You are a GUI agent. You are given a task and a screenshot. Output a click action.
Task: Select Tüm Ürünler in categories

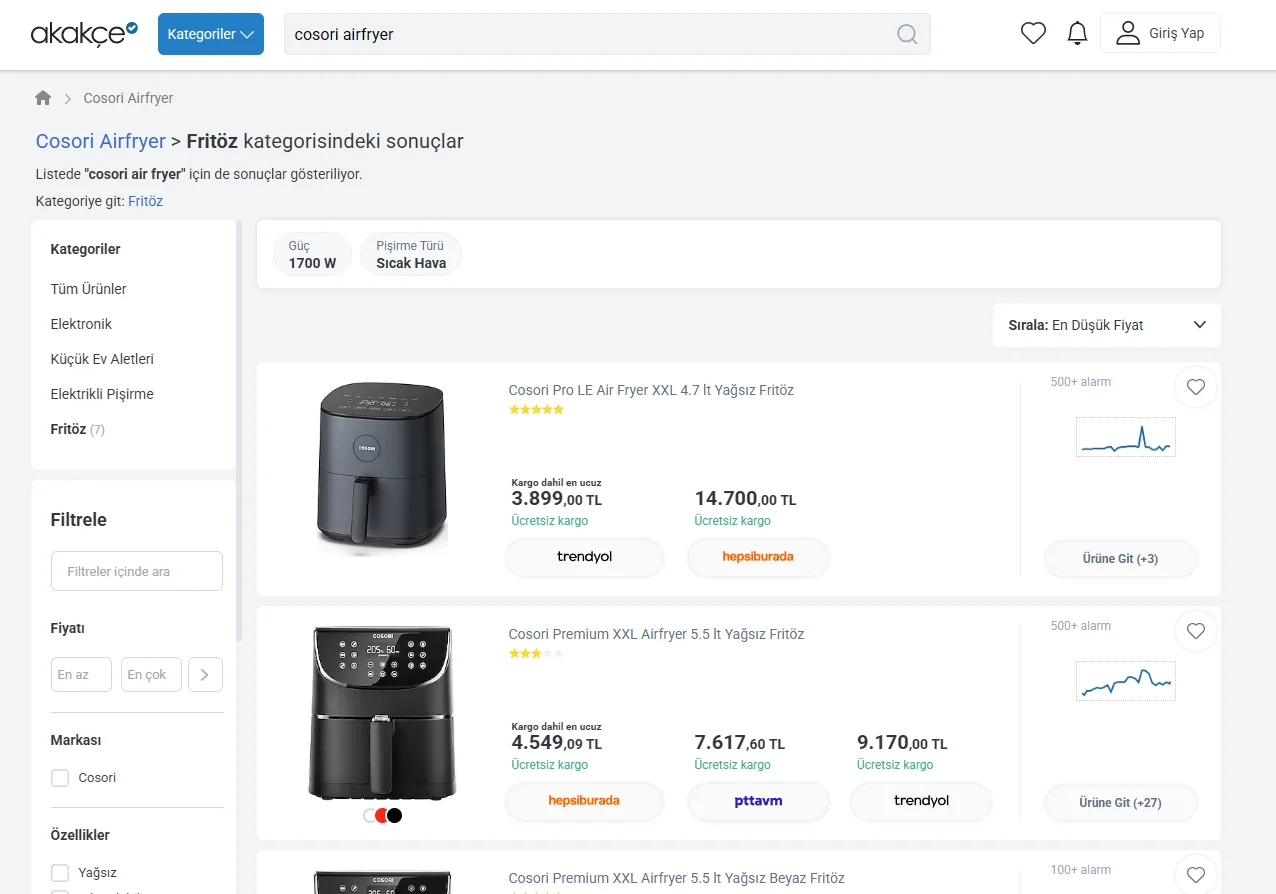point(89,289)
